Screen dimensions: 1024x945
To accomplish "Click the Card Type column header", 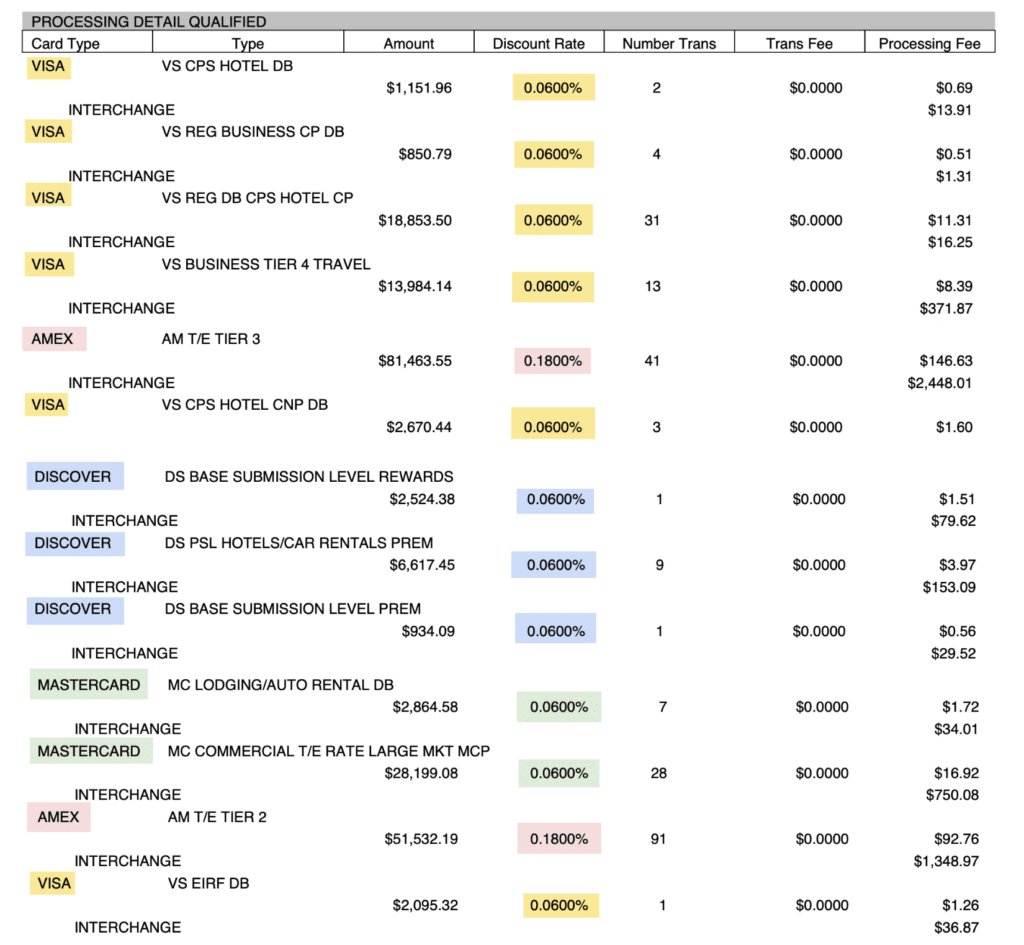I will 66,43.
